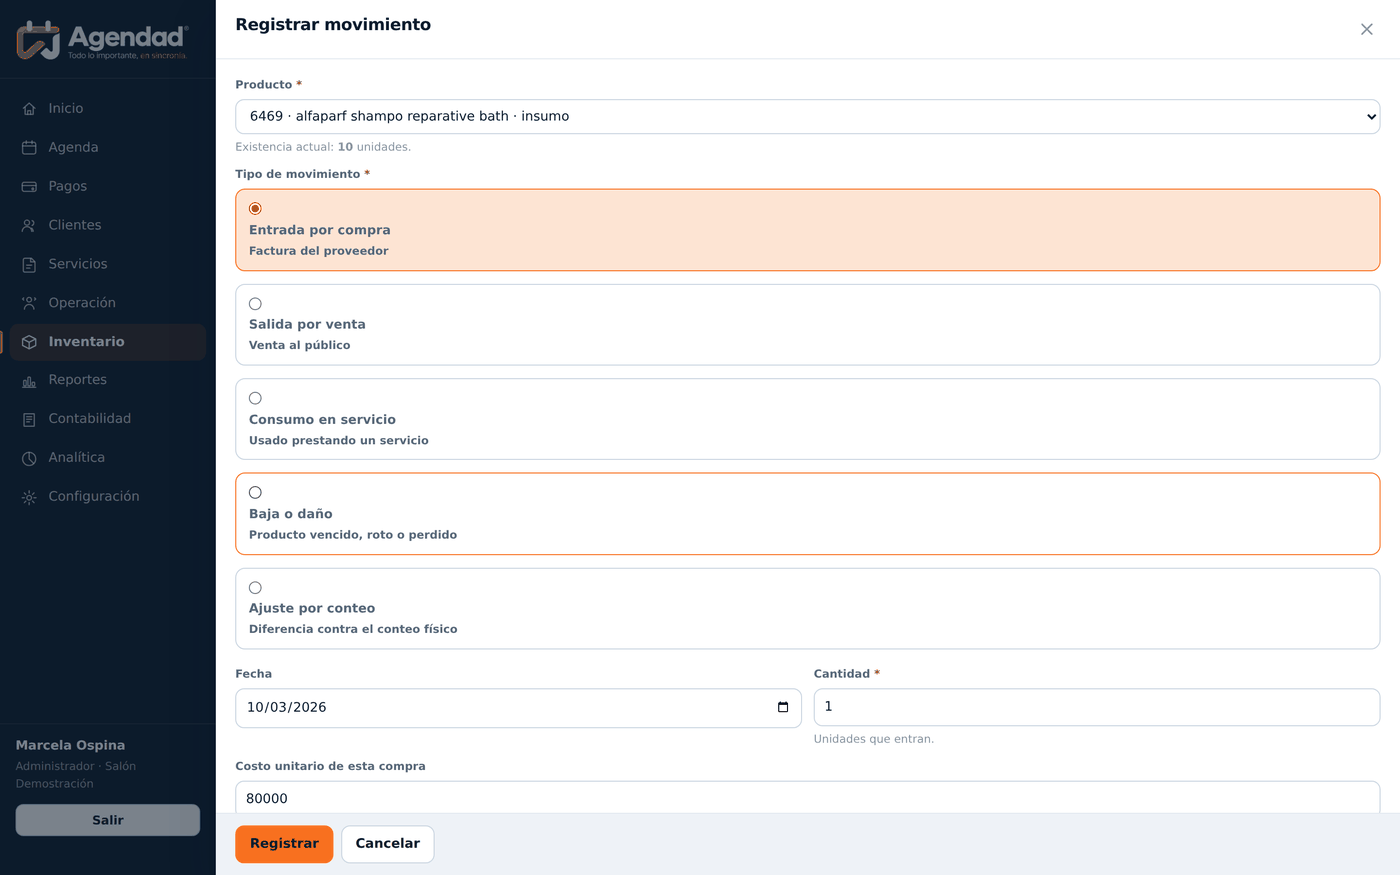Open the Reportes menu item
Image resolution: width=1400 pixels, height=875 pixels.
108,380
